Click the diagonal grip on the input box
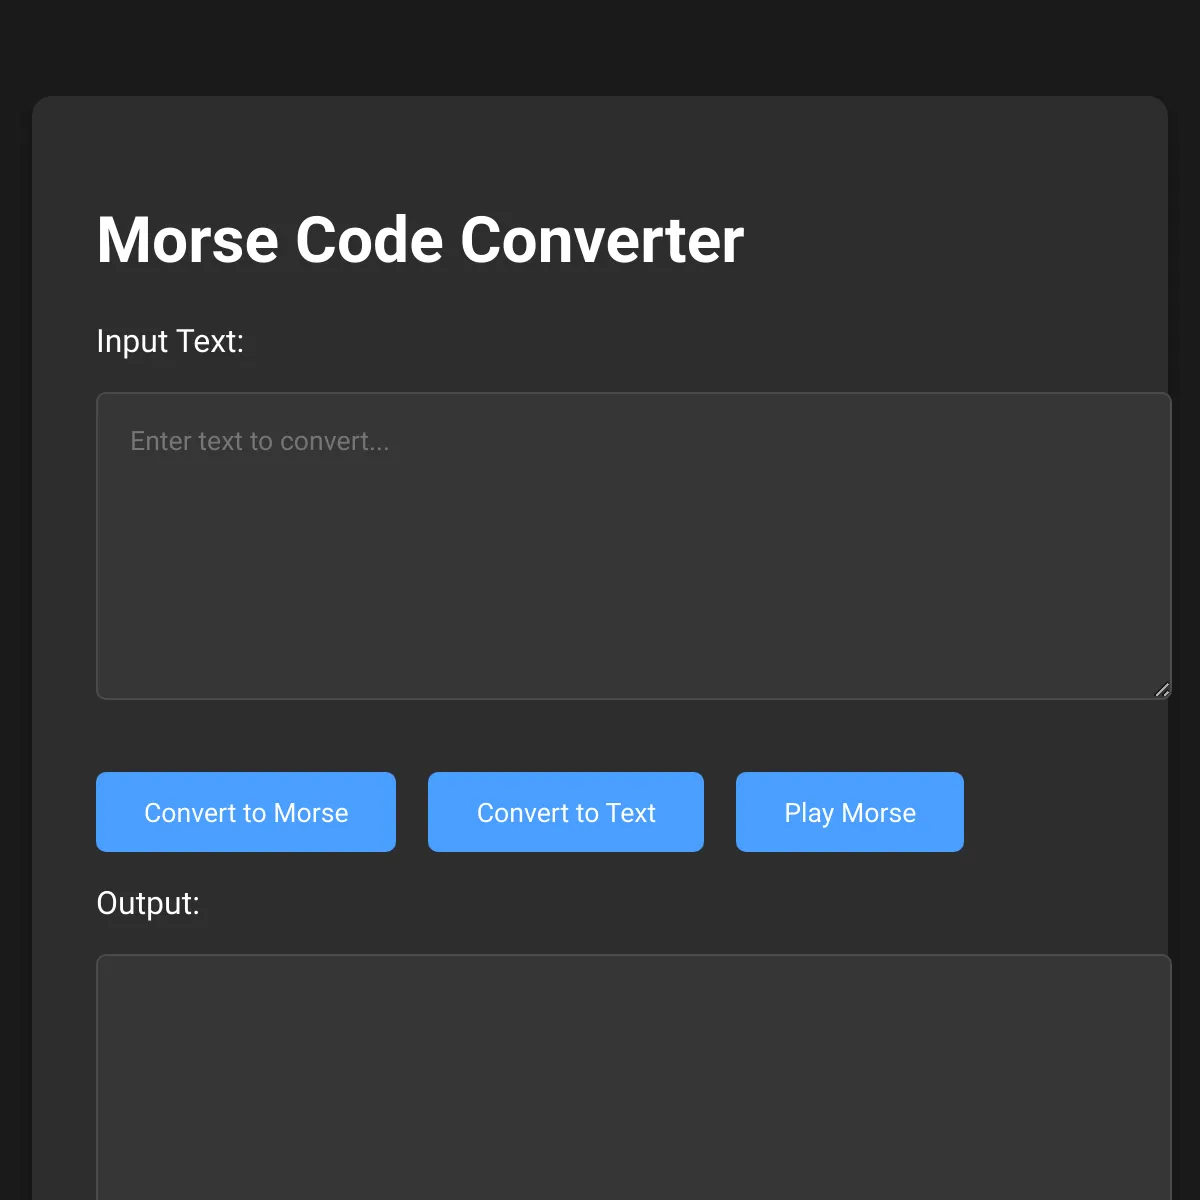This screenshot has width=1200, height=1200. click(1162, 690)
